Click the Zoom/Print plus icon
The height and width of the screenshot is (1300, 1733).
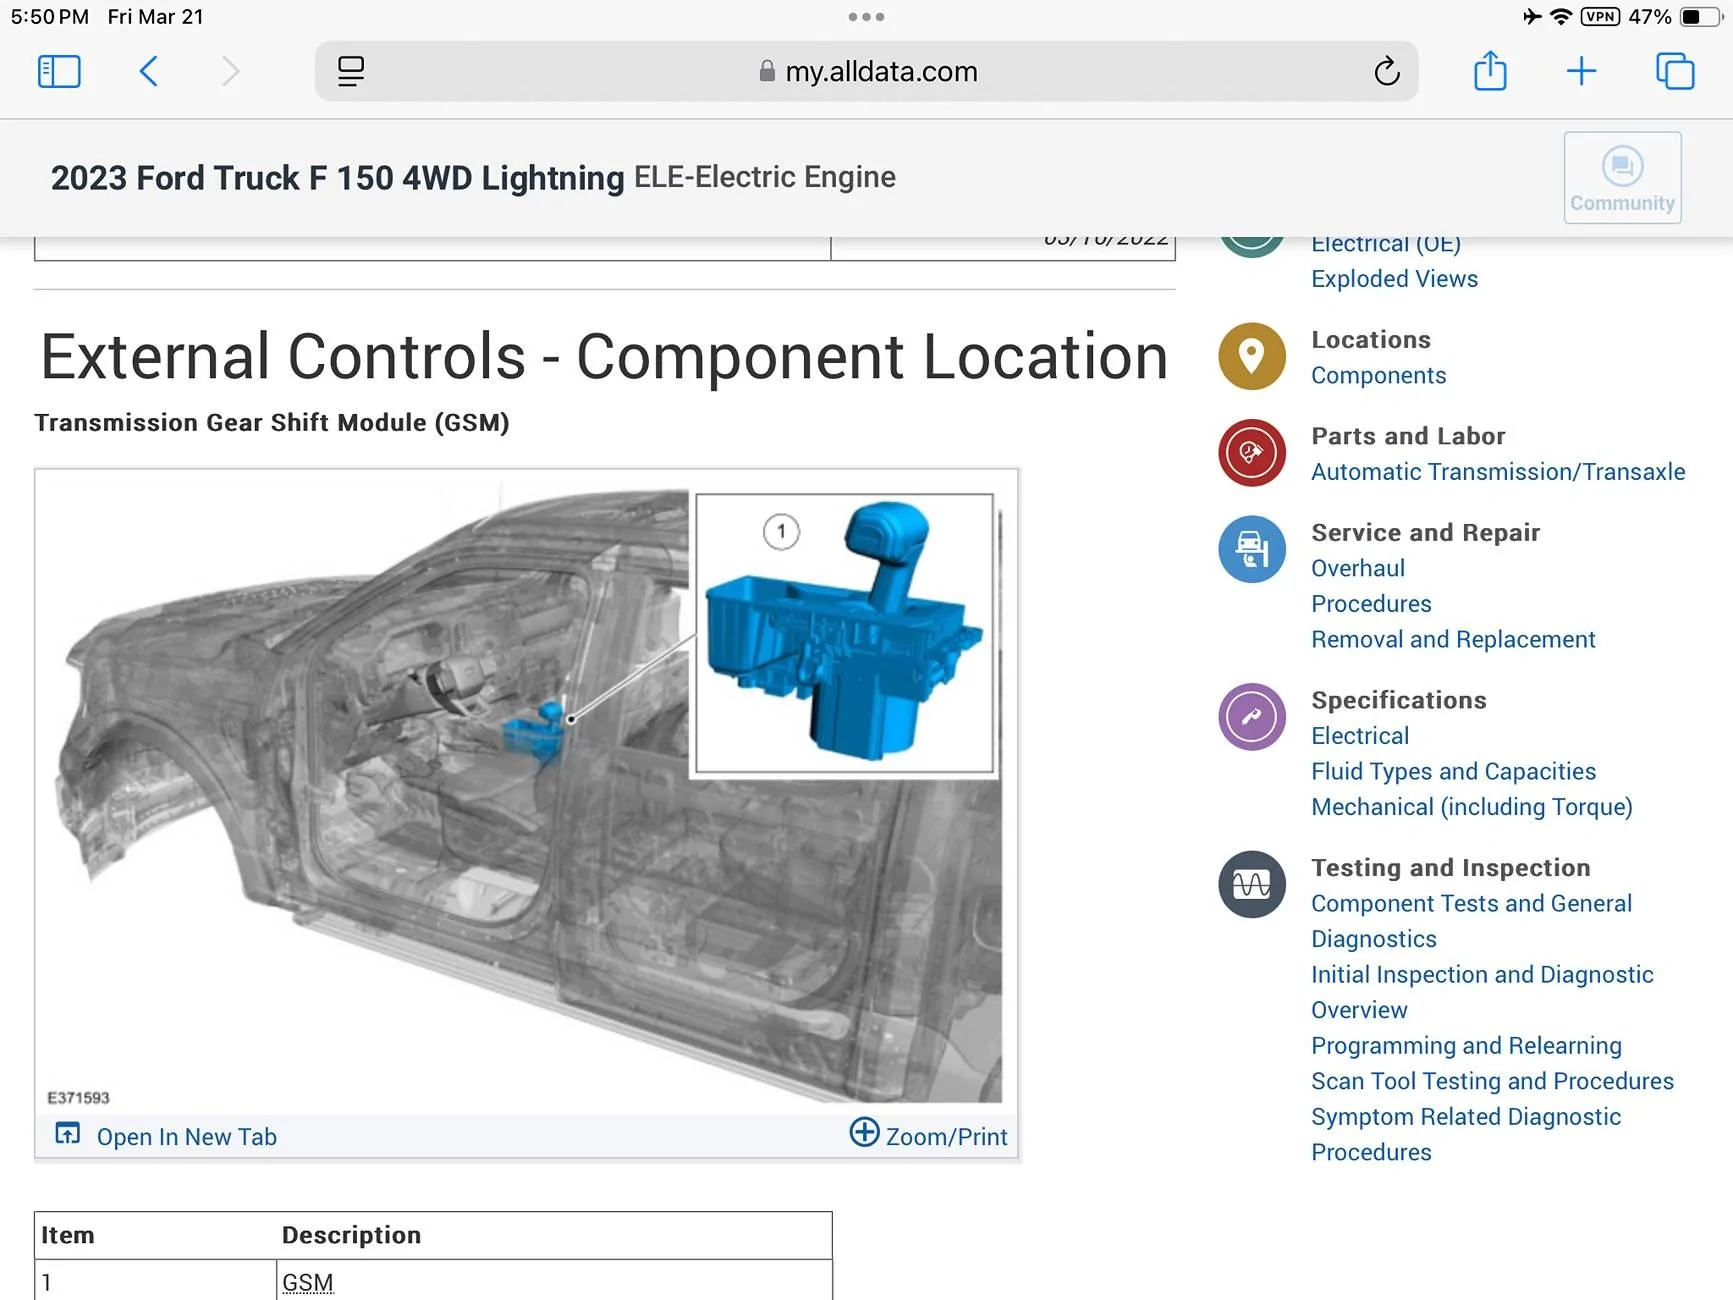[x=864, y=1132]
